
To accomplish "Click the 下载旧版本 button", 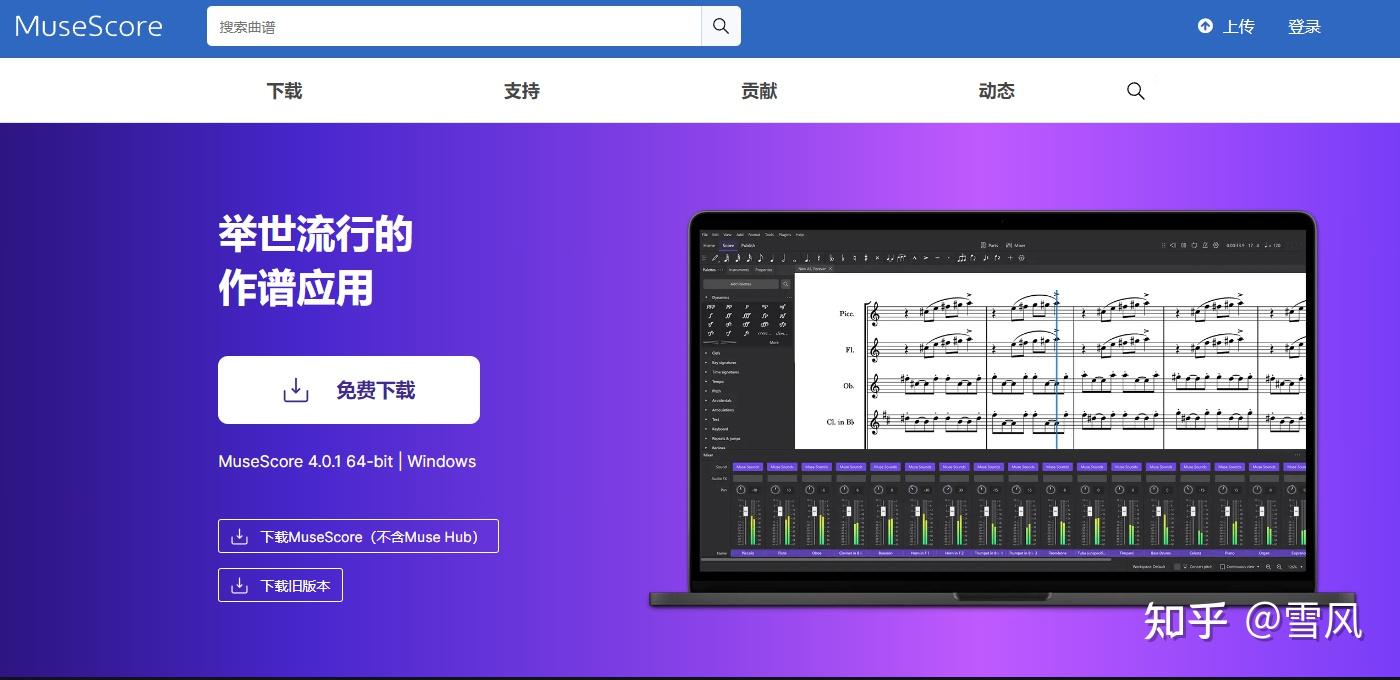I will point(280,585).
